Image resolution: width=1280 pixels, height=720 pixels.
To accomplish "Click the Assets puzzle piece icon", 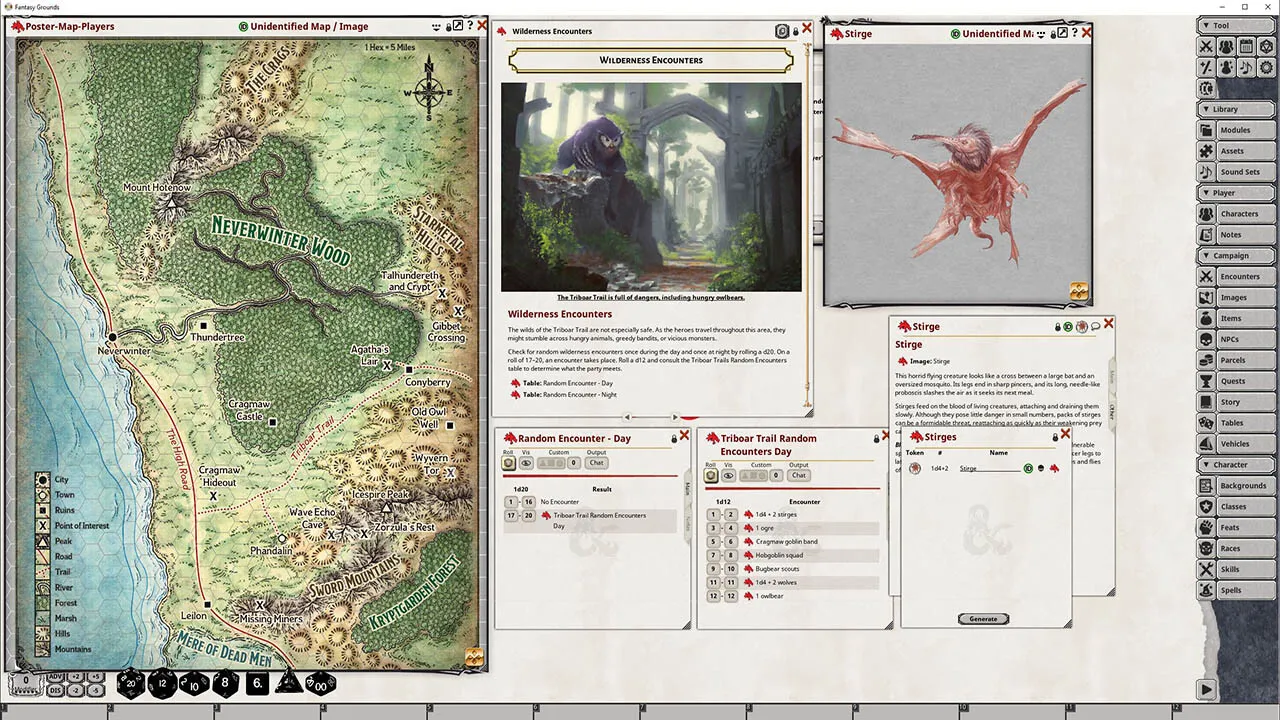I will coord(1206,151).
